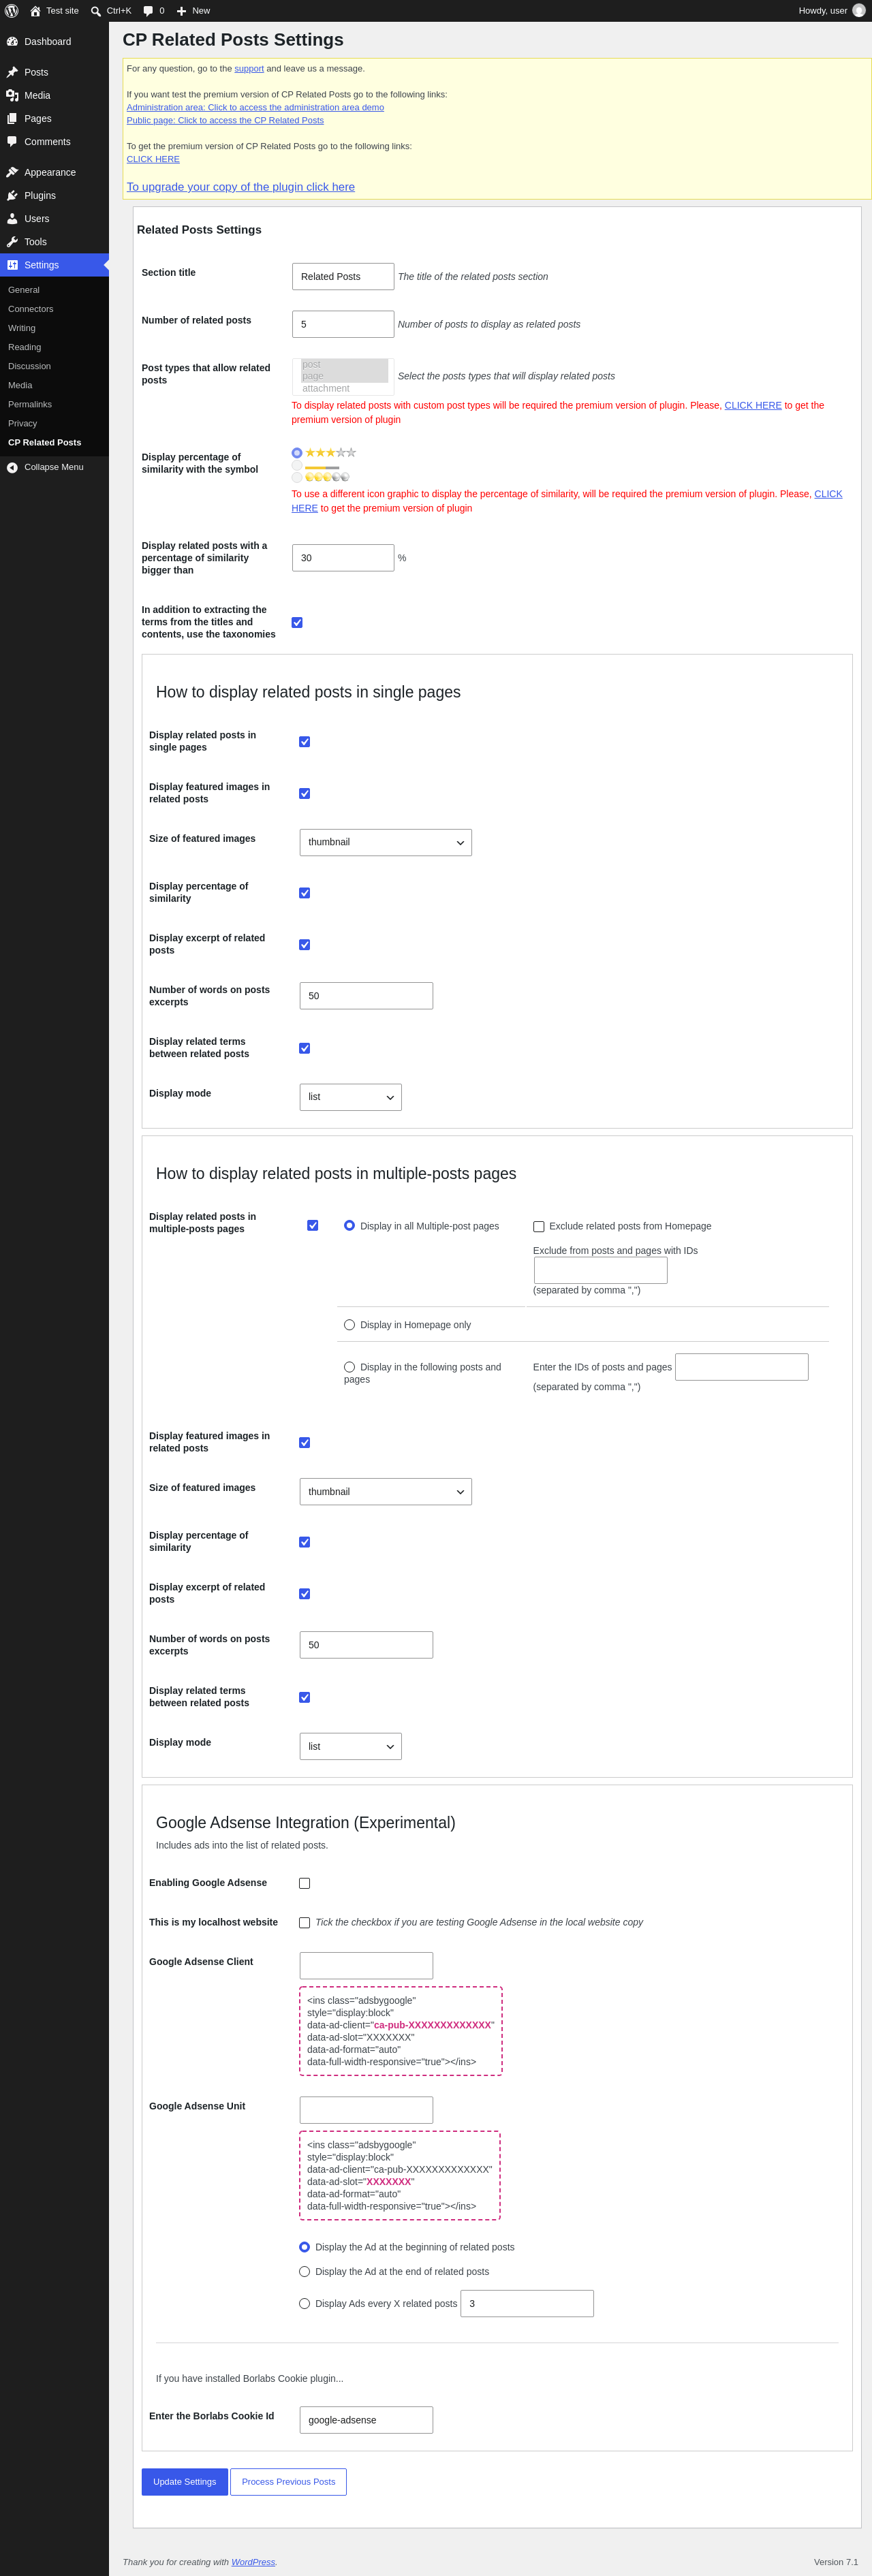The height and width of the screenshot is (2576, 872).
Task: Open the Appearance brush icon
Action: [12, 173]
